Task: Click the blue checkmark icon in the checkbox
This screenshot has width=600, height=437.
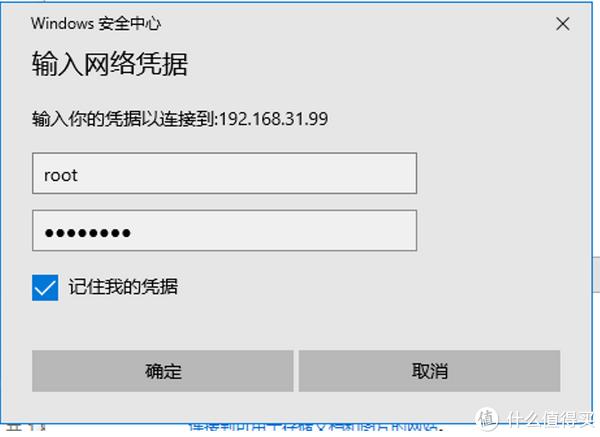Action: 45,287
